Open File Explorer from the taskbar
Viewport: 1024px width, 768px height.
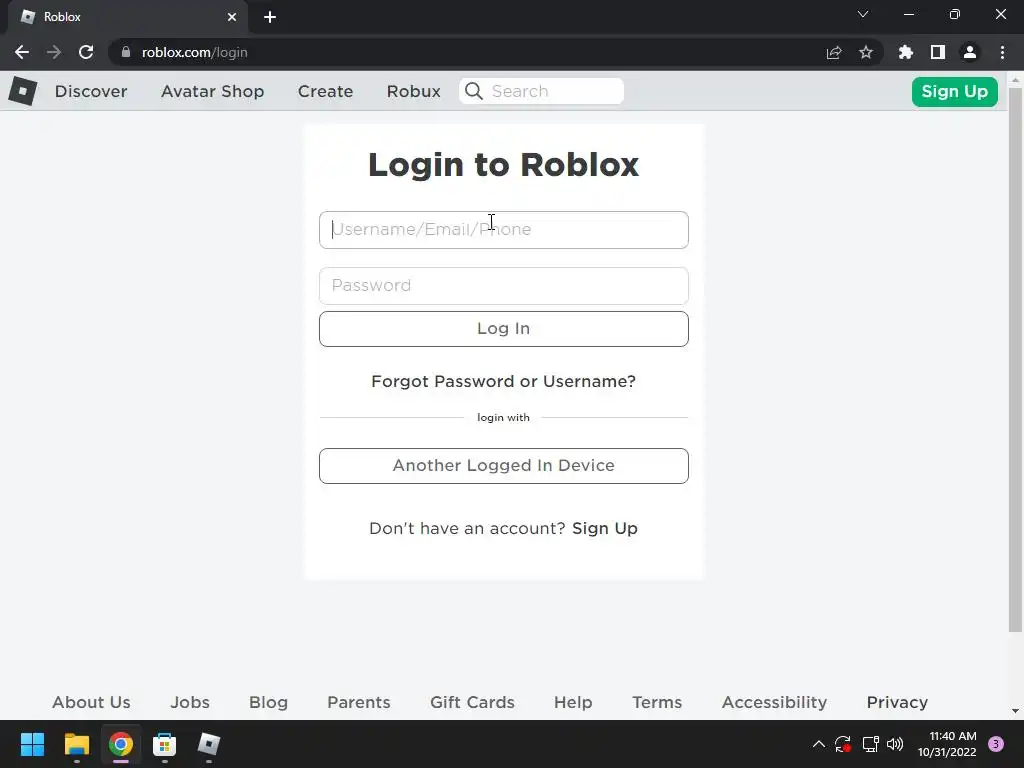tap(76, 744)
